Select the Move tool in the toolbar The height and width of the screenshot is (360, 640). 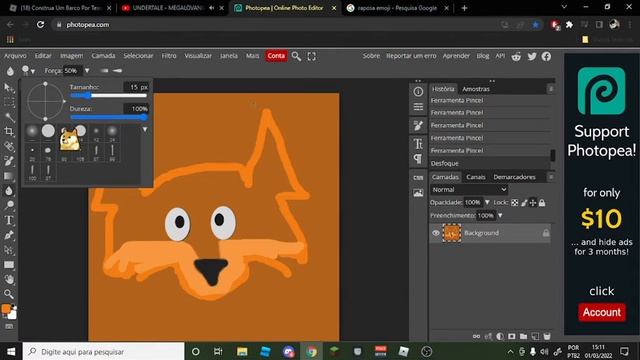9,88
